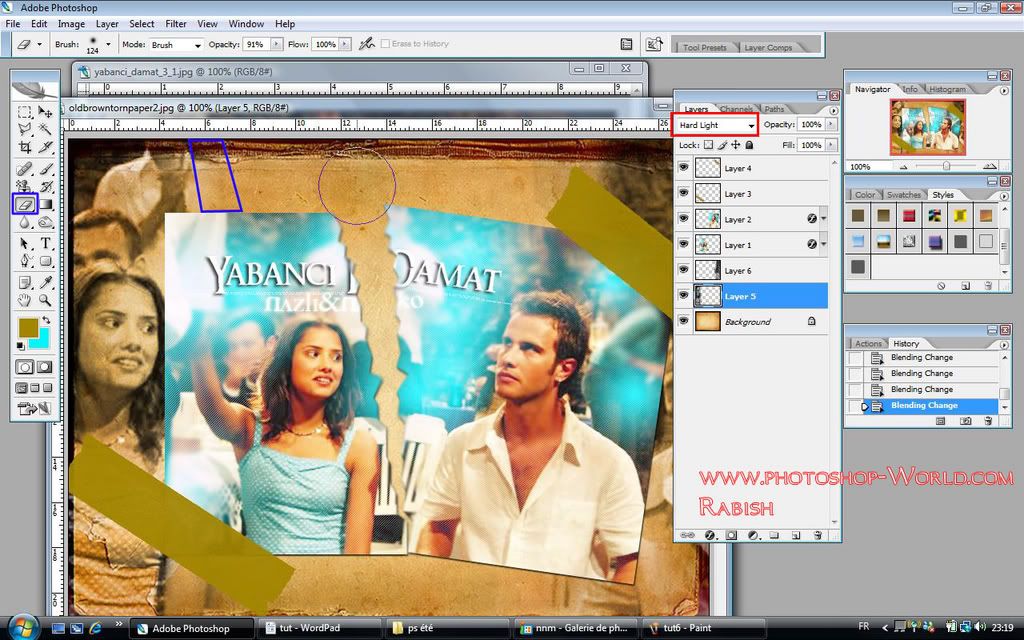Delete current state in History panel
Image resolution: width=1024 pixels, height=640 pixels.
pyautogui.click(x=988, y=421)
